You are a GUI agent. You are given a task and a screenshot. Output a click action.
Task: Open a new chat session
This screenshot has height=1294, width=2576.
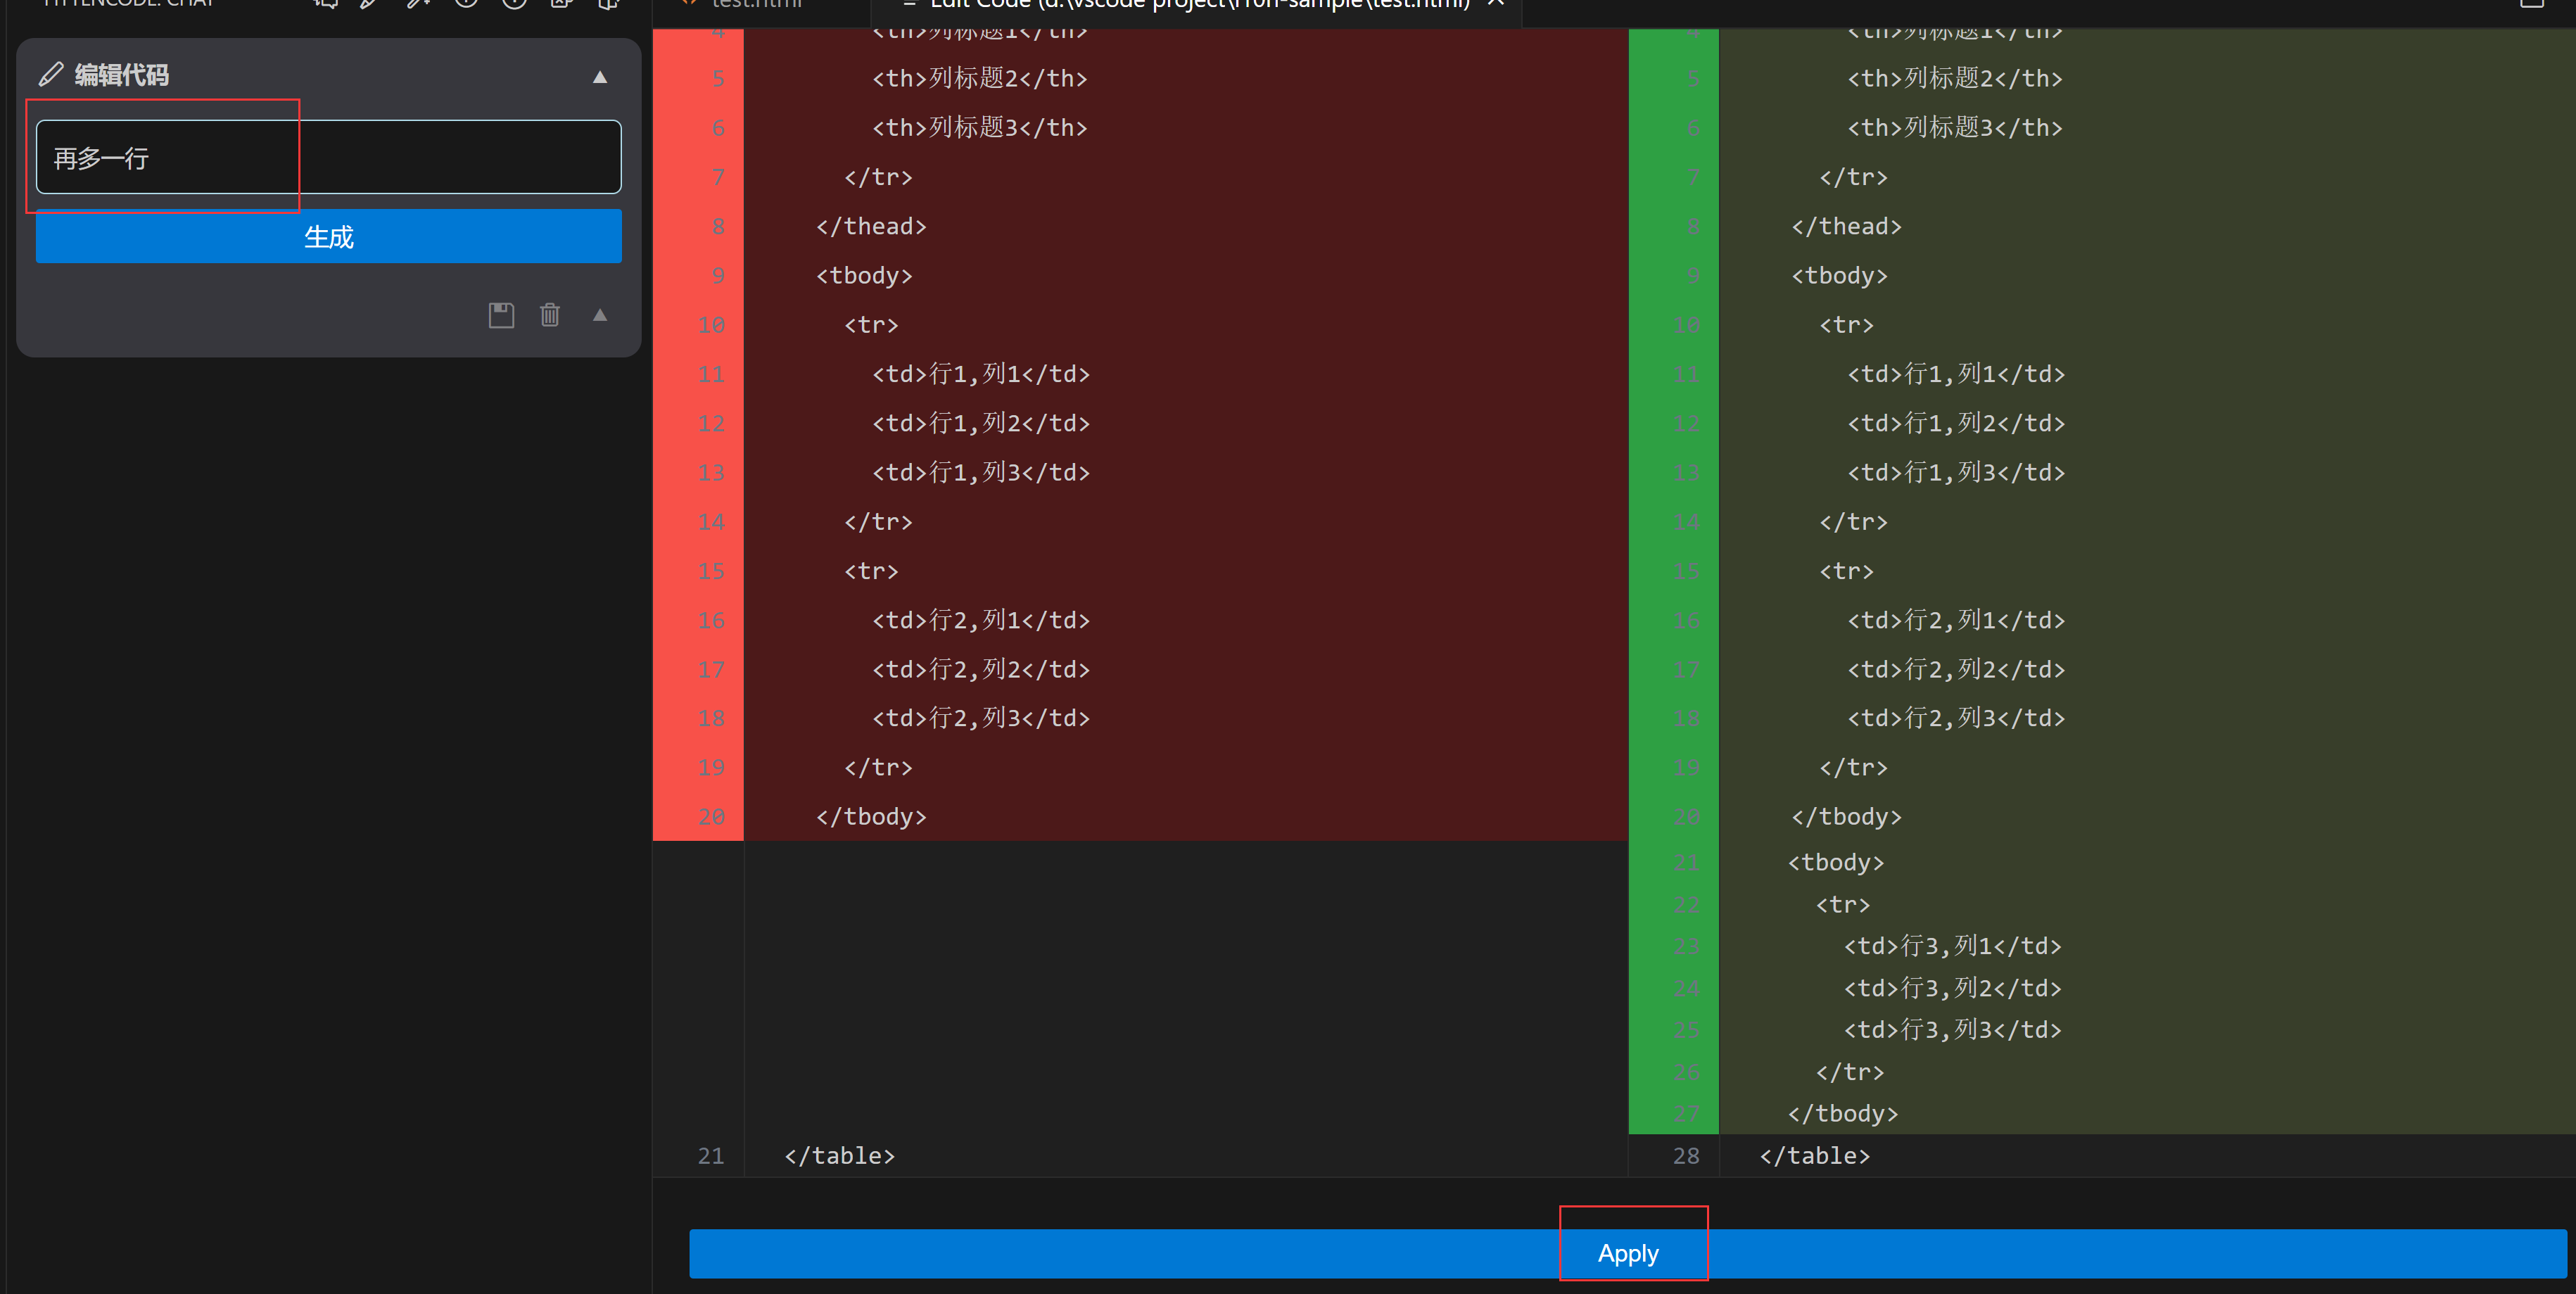[x=326, y=4]
